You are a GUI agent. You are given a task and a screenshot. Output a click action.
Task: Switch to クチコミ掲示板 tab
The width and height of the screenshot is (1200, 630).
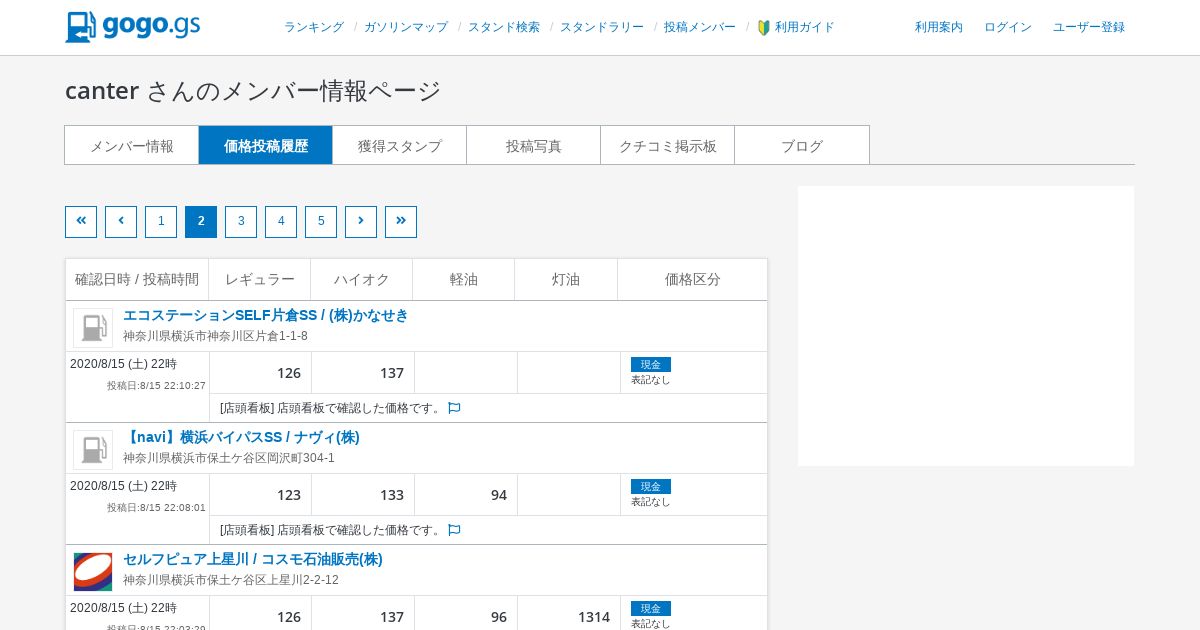668,145
